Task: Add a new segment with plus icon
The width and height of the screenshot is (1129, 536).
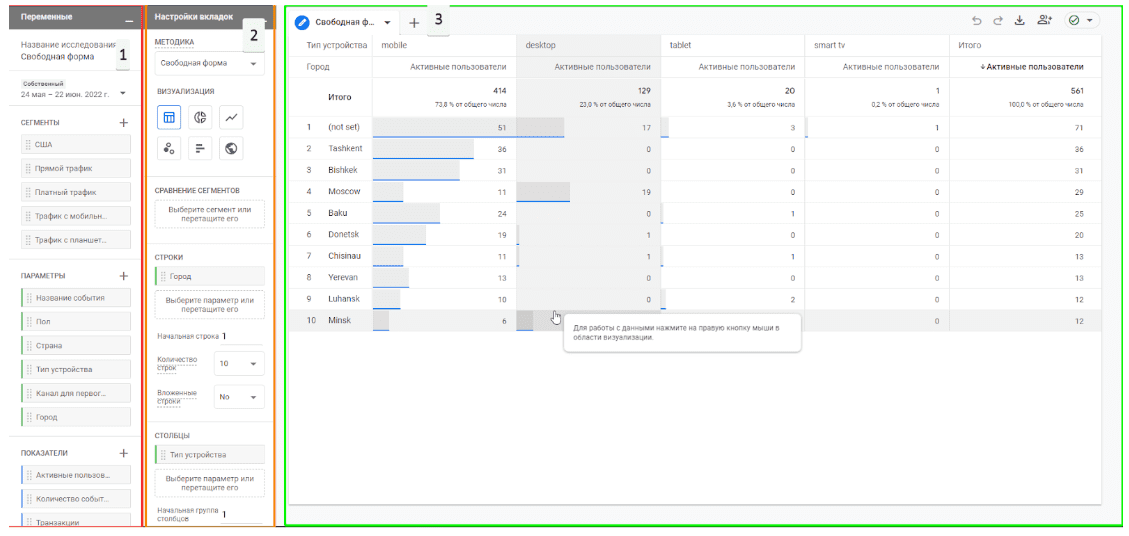Action: [x=123, y=122]
